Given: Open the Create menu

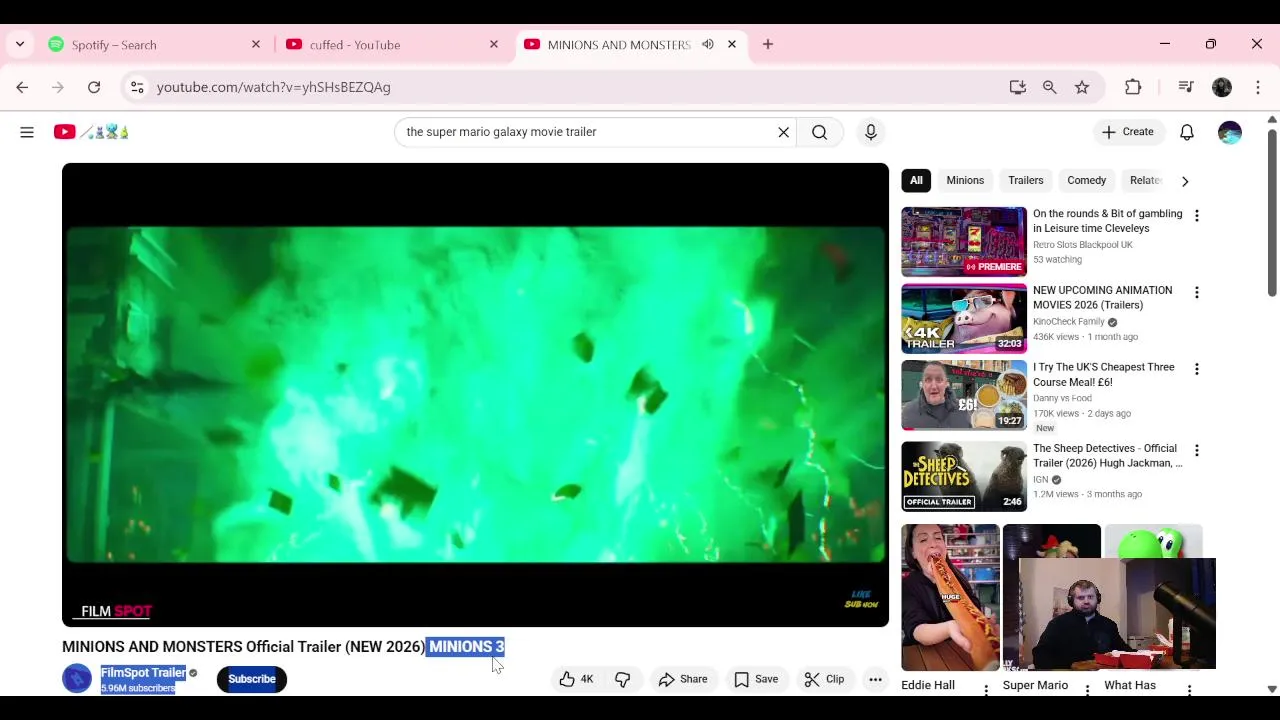Looking at the screenshot, I should tap(1128, 132).
